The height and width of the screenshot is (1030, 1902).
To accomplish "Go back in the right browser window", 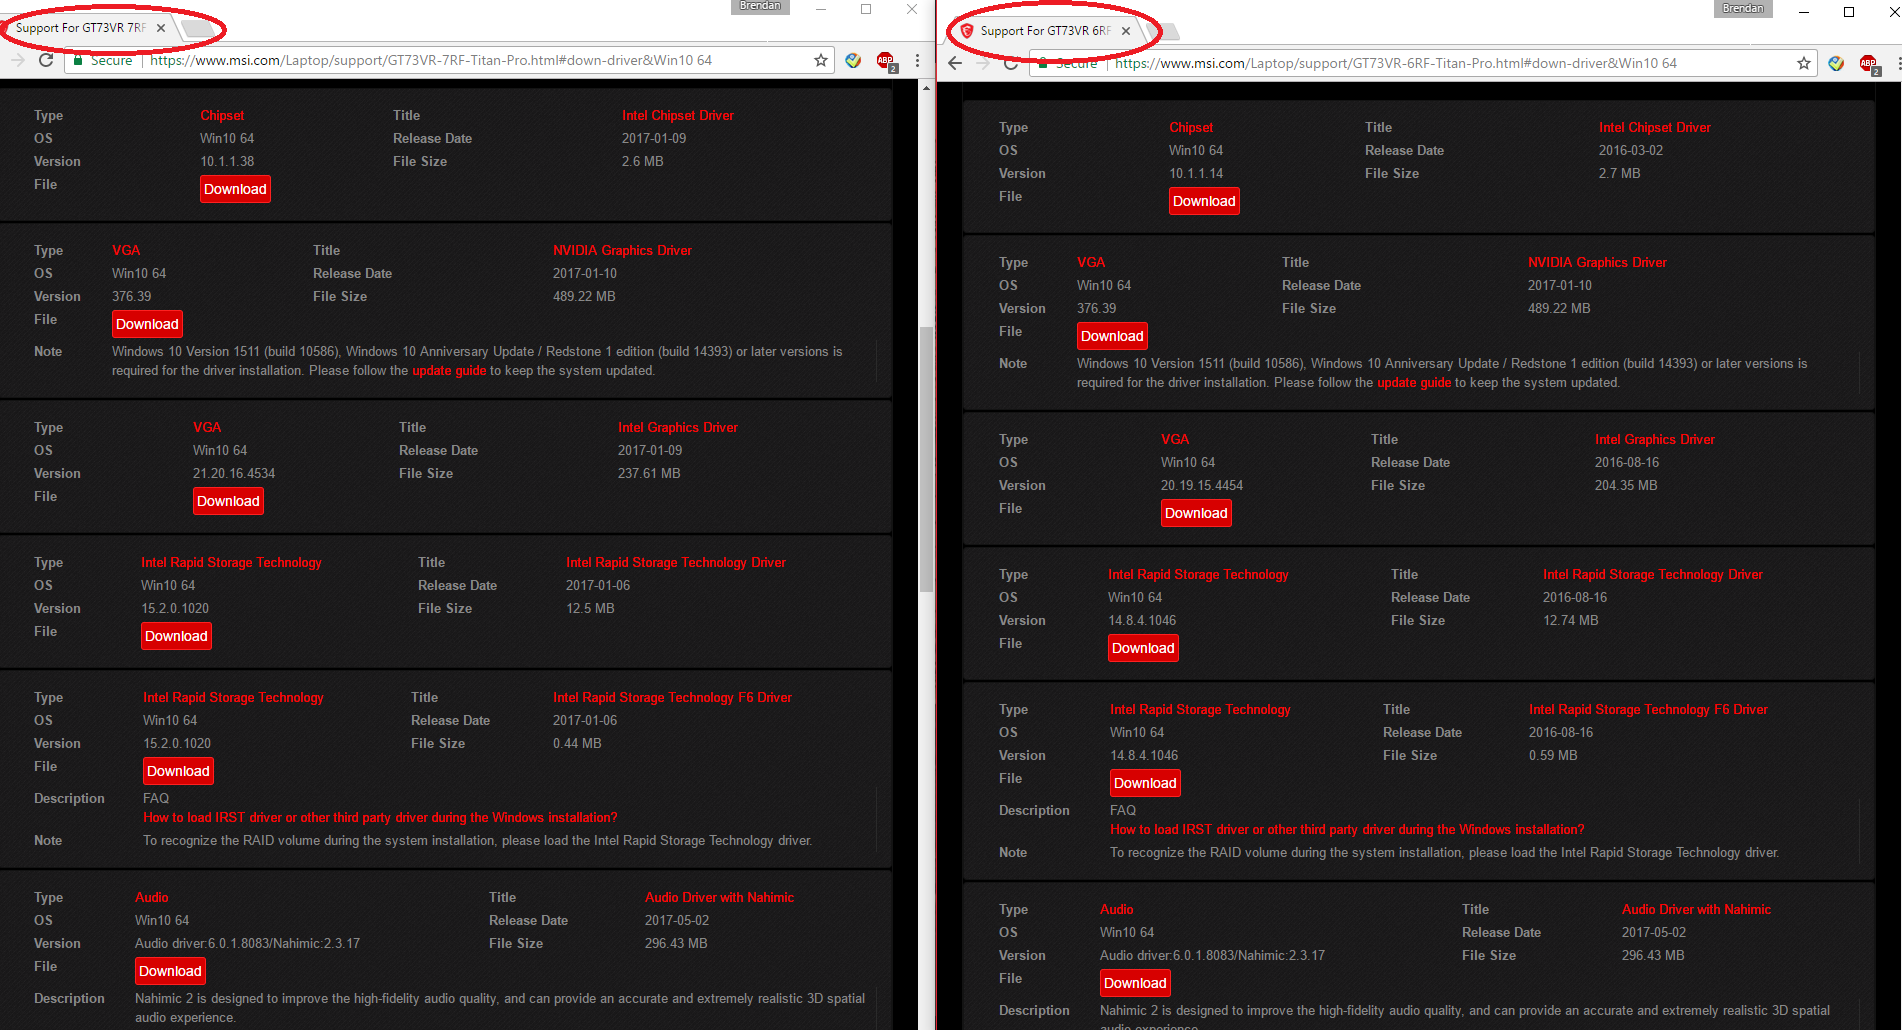I will pyautogui.click(x=955, y=63).
